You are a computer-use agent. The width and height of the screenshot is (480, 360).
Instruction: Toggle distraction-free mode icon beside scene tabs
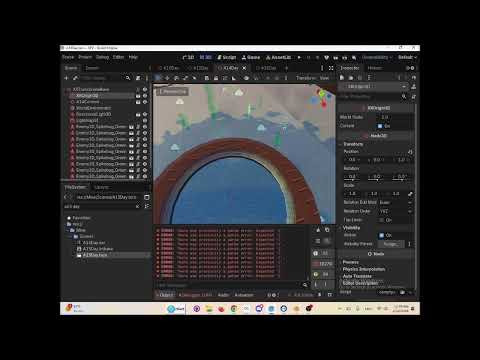tap(331, 68)
